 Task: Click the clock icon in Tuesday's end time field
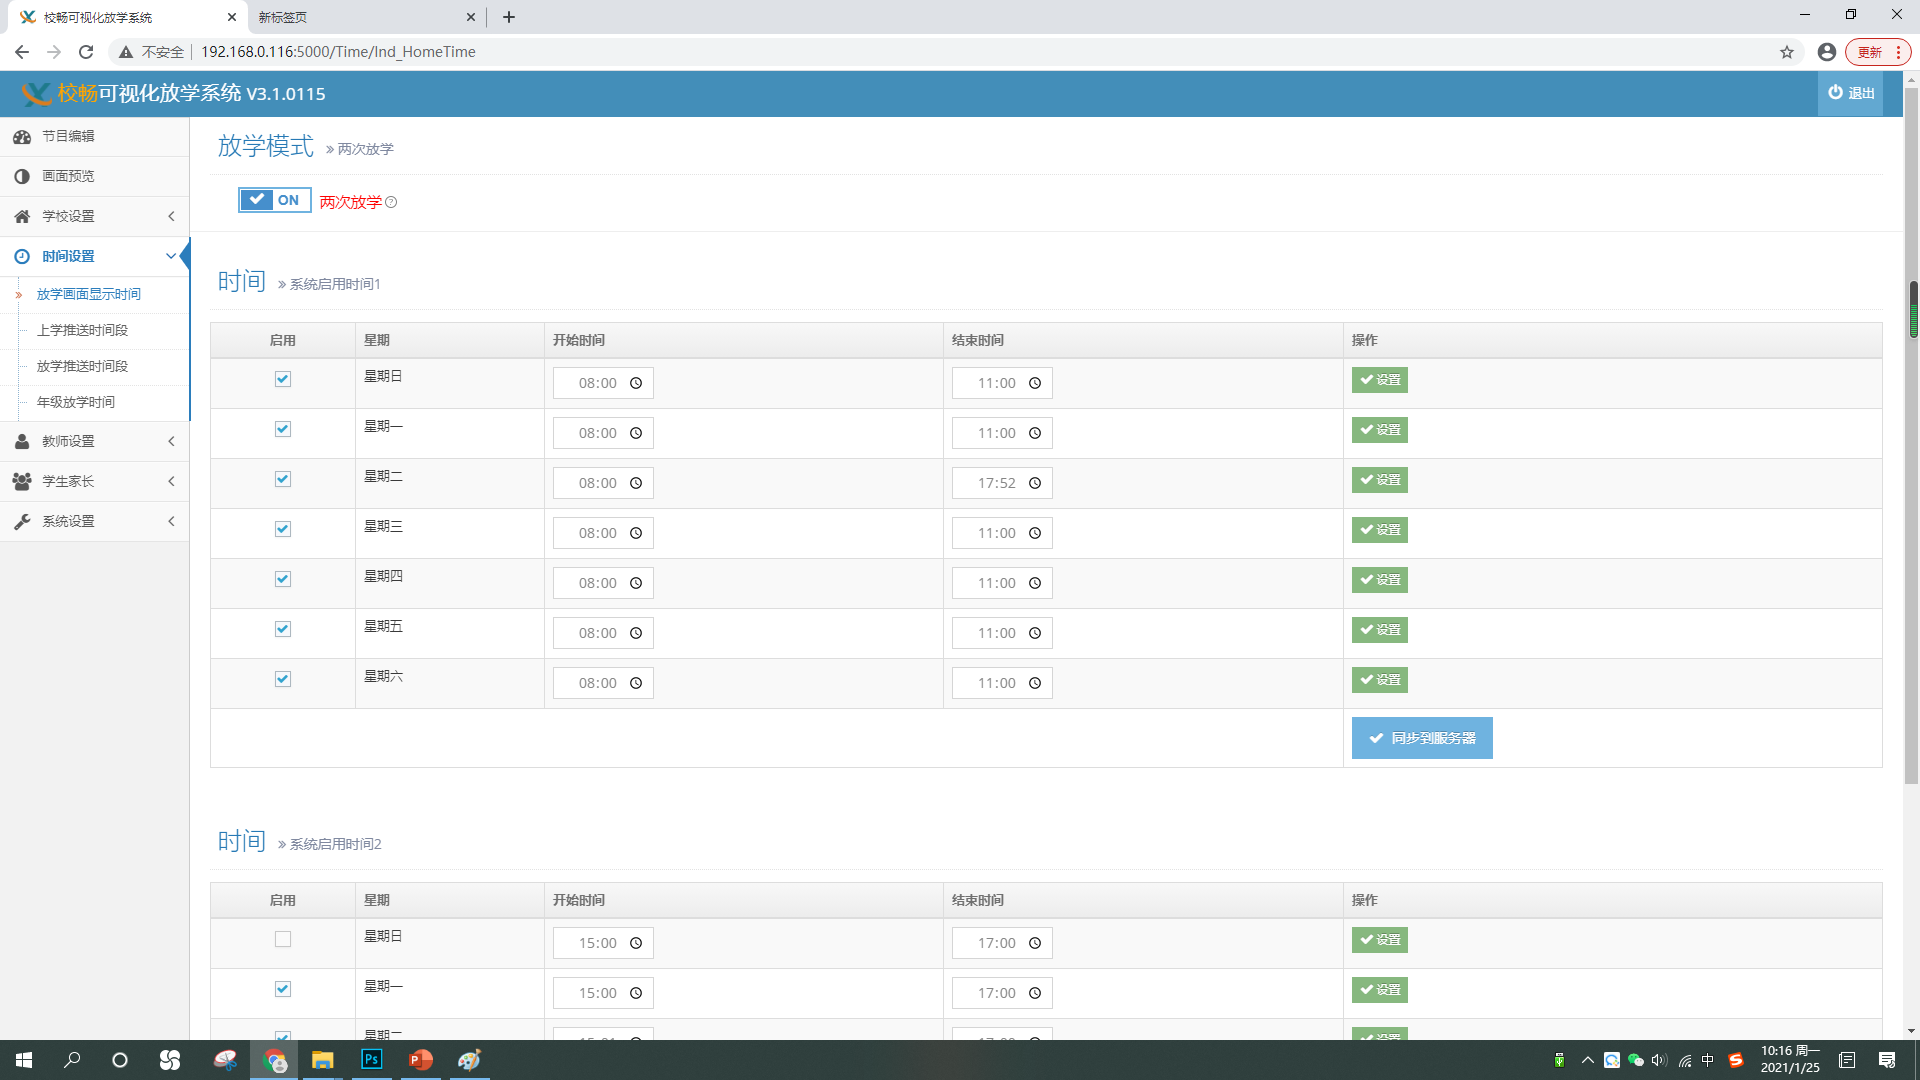click(x=1035, y=483)
